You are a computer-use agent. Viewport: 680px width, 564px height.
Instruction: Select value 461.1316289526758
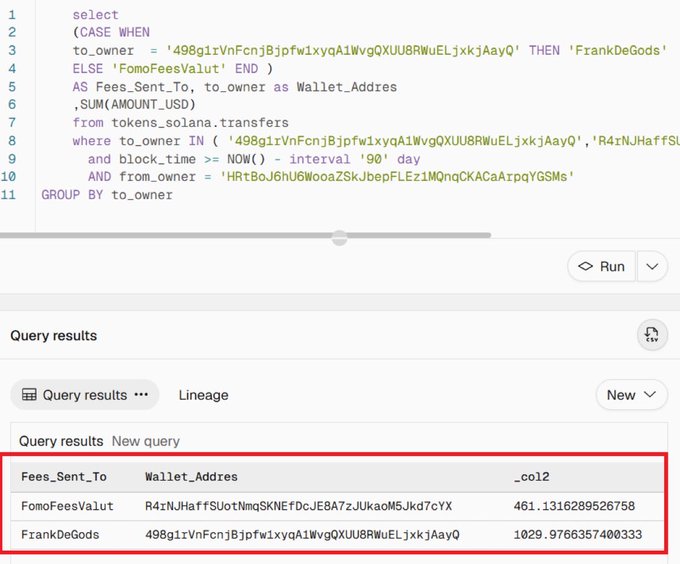574,506
